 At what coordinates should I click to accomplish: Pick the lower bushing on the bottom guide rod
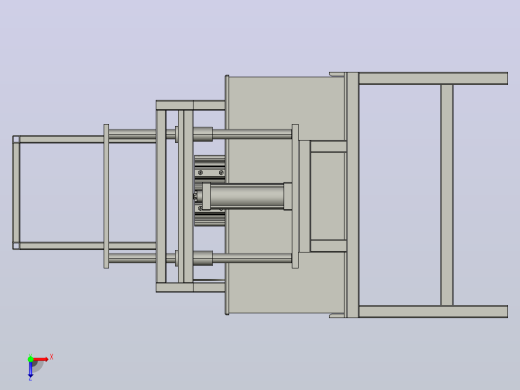coord(203,258)
